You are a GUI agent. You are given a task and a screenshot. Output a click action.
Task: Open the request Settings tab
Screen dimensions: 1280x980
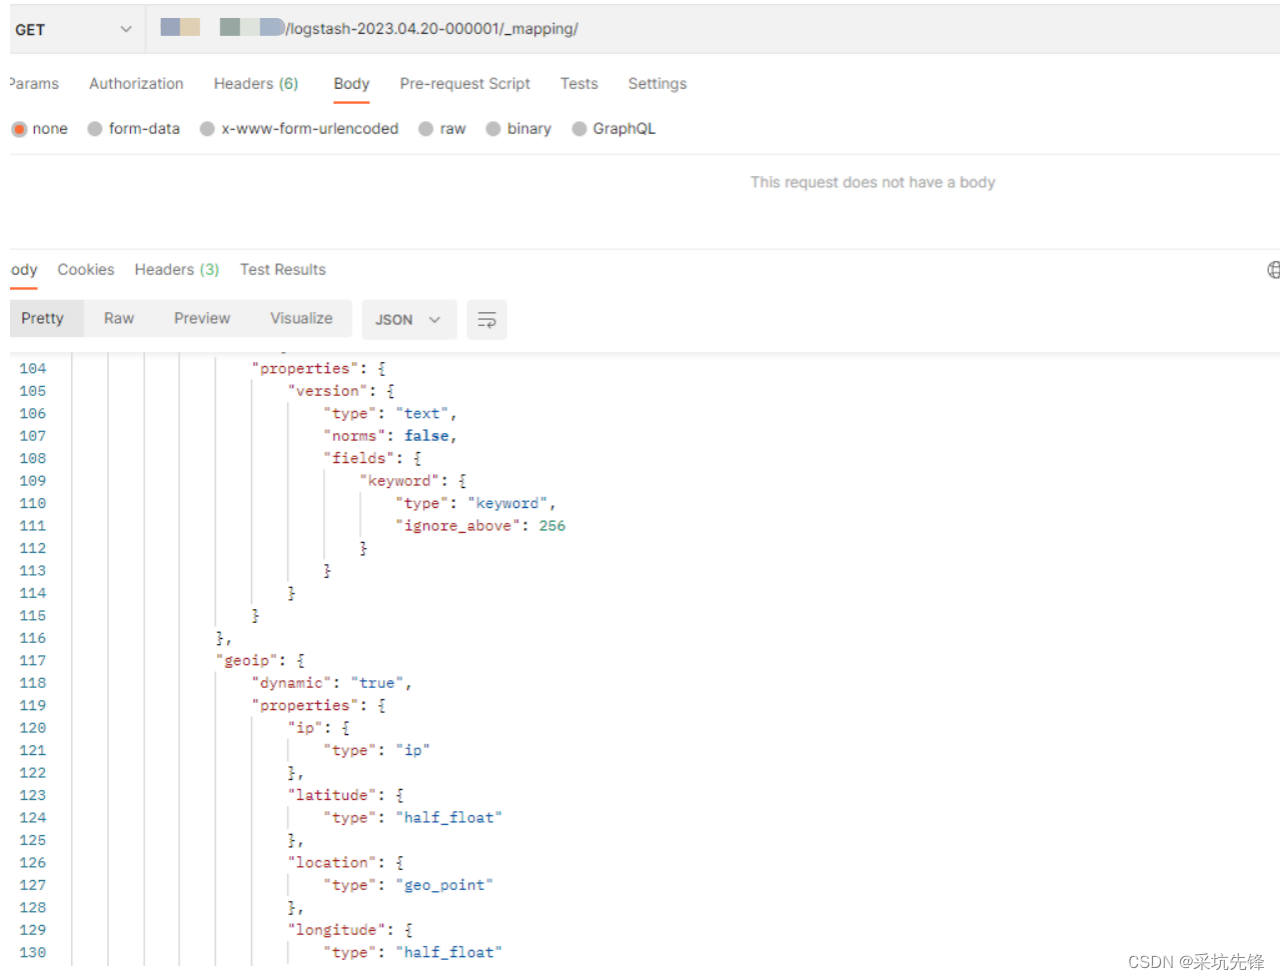pos(657,84)
